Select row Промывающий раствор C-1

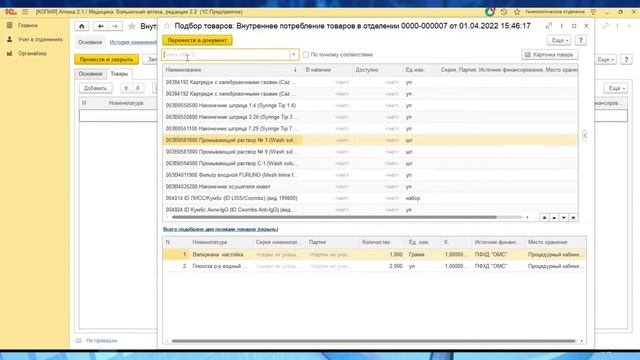370,163
